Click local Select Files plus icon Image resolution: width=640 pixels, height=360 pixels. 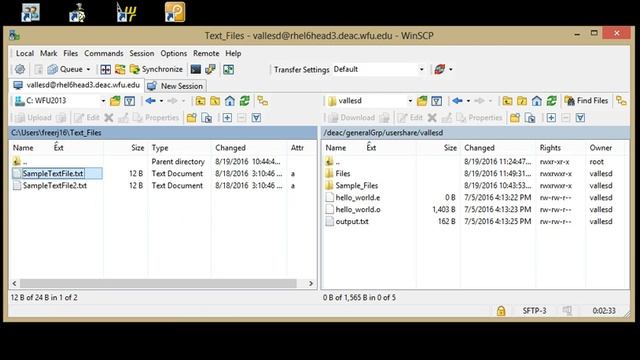pos(227,118)
